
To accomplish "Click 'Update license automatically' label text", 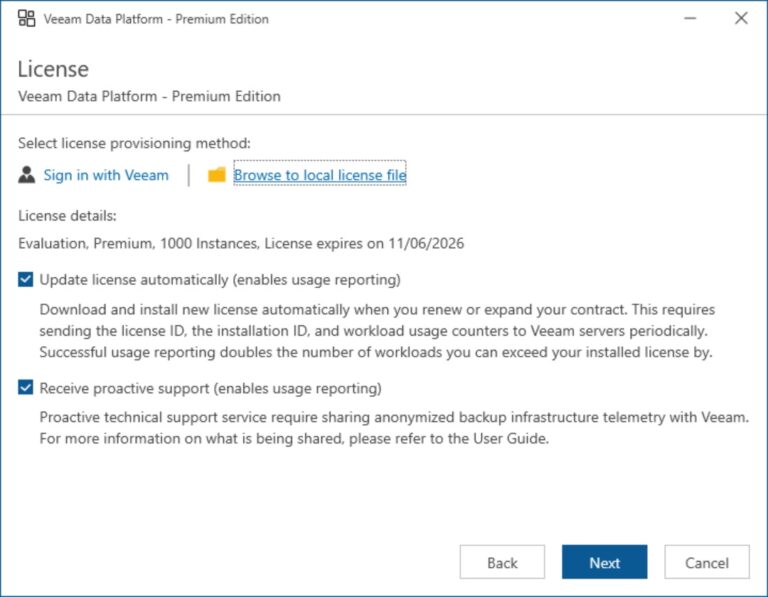I will tap(220, 280).
